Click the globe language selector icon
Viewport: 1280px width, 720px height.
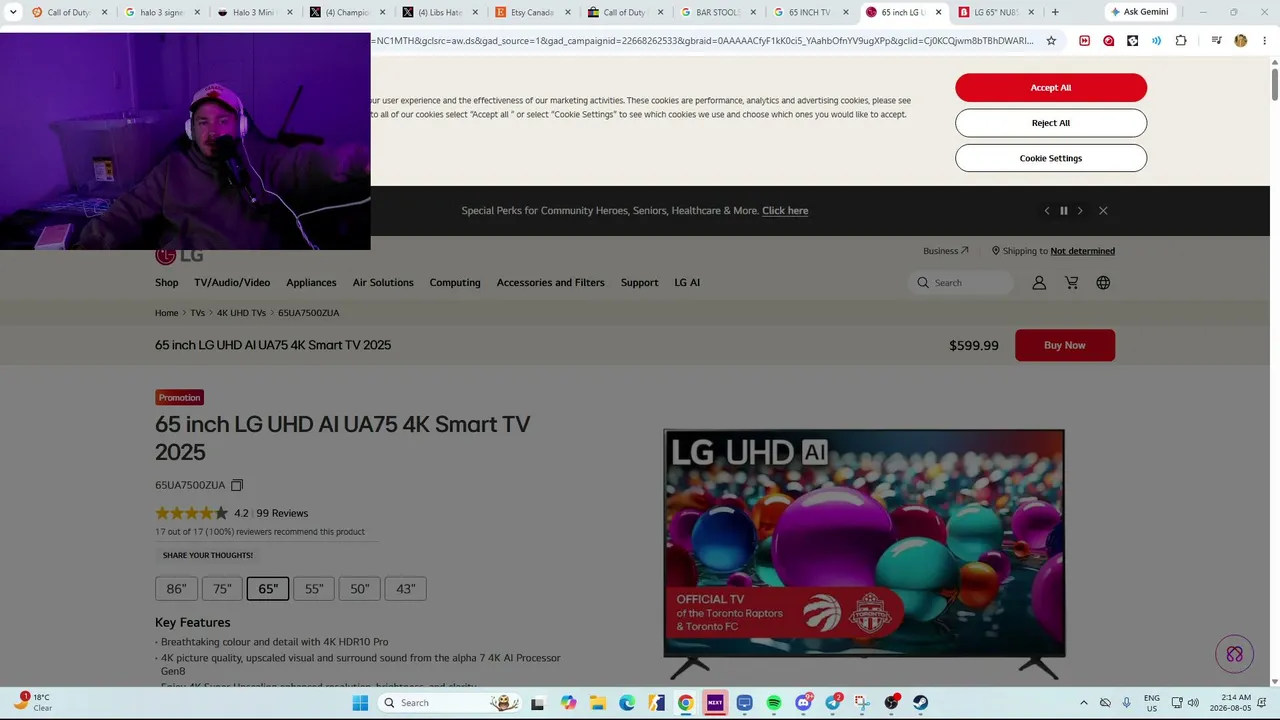coord(1103,283)
